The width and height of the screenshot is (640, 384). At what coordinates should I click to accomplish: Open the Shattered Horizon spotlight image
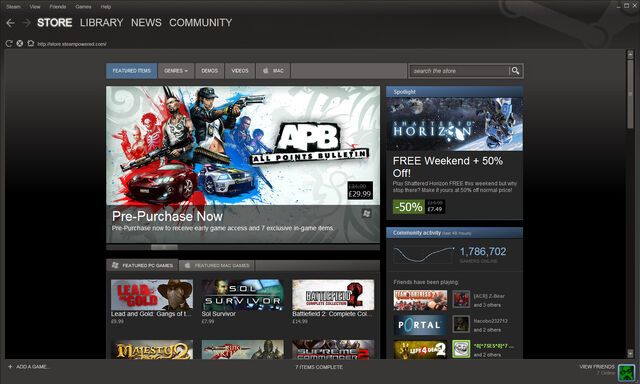(455, 124)
